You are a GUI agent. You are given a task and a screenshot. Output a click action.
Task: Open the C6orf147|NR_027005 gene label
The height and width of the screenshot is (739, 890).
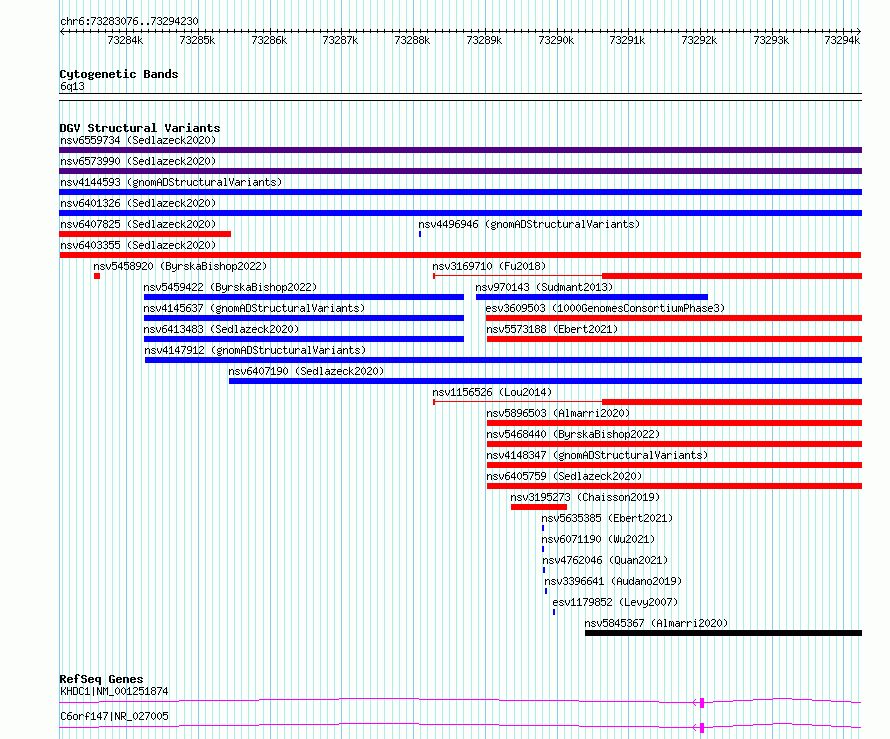tap(114, 716)
